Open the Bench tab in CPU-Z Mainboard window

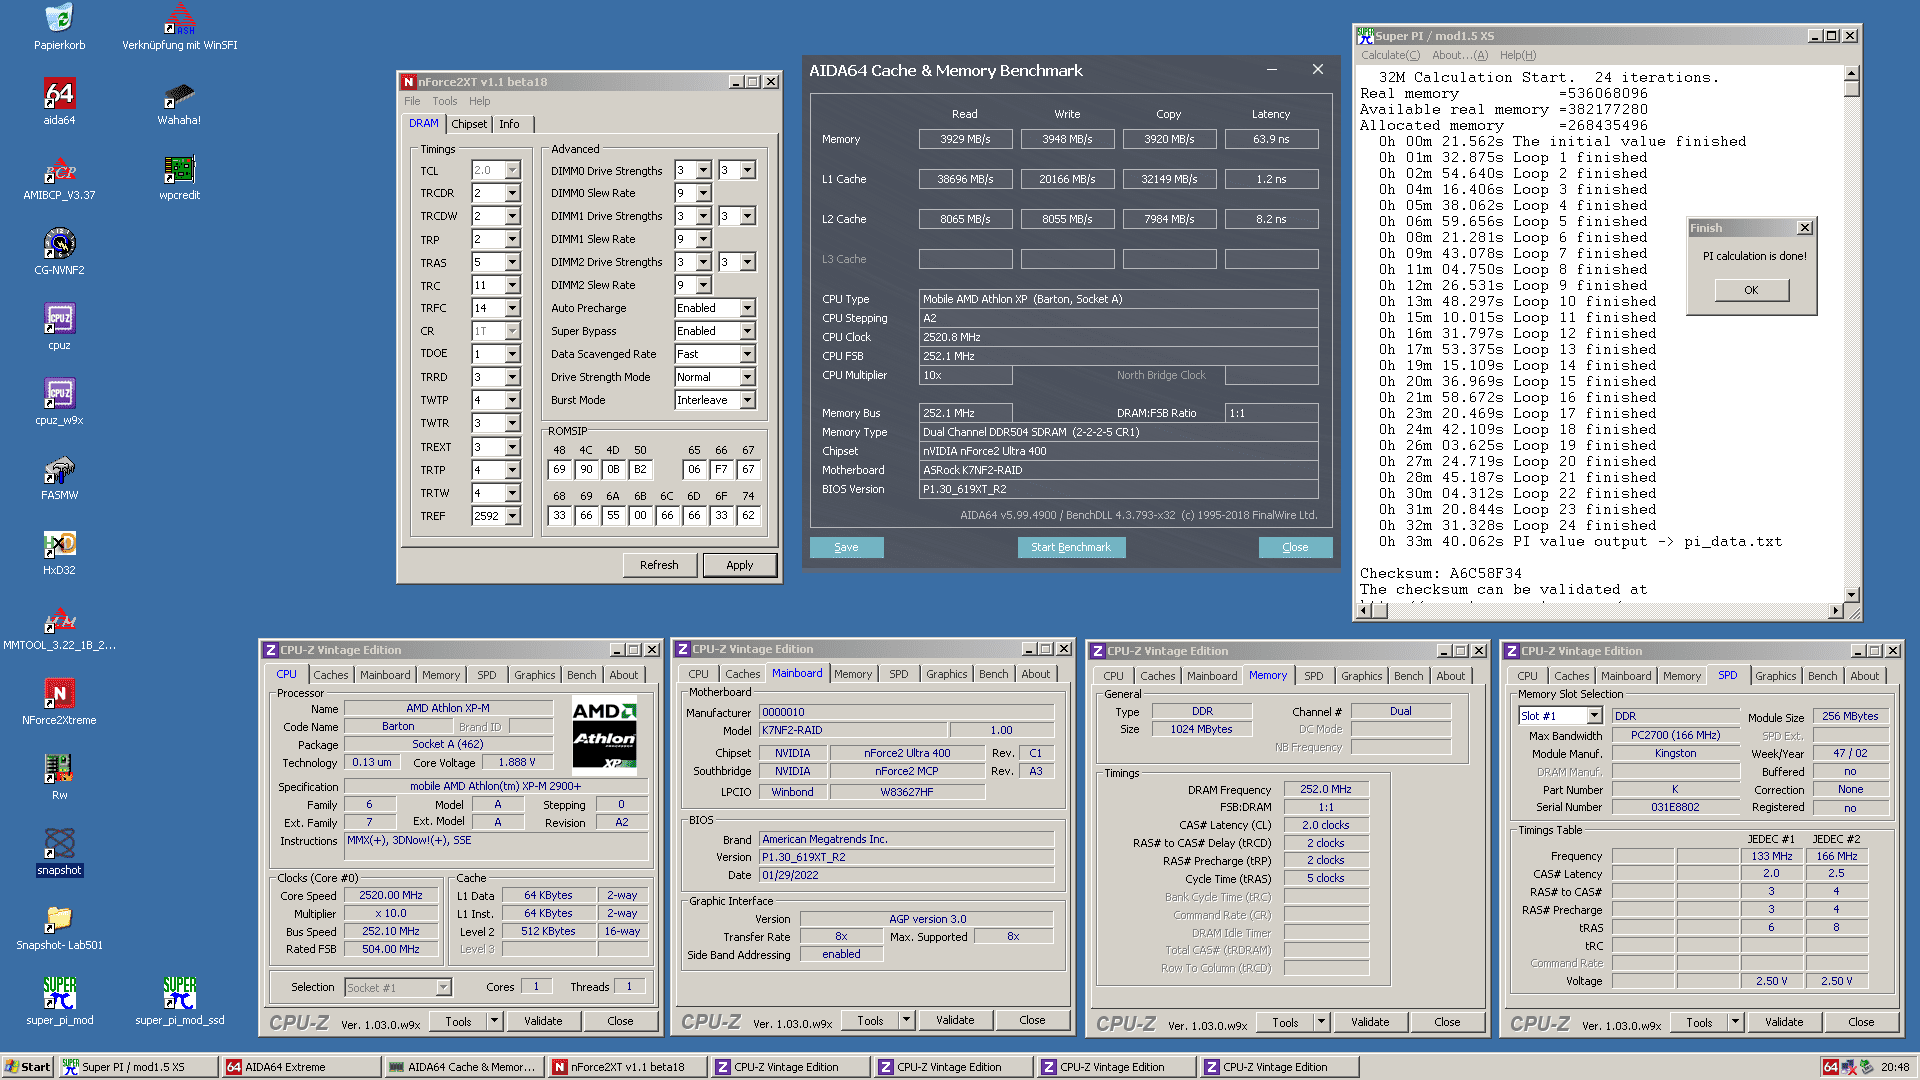tap(993, 674)
